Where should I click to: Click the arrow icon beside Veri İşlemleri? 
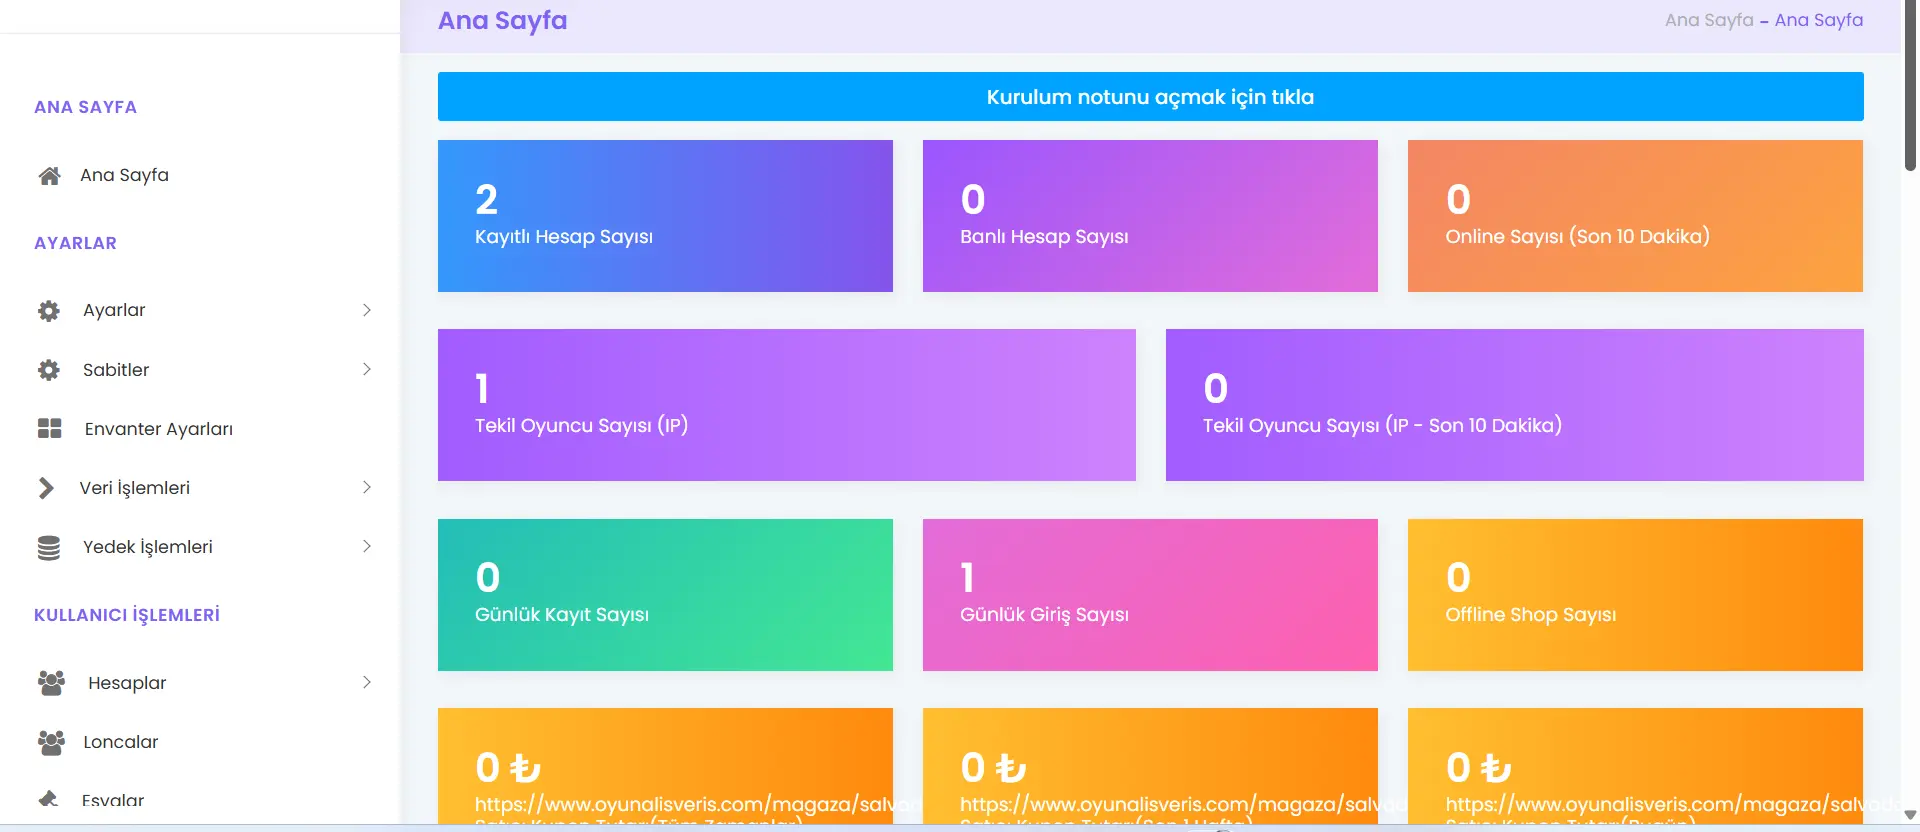(x=46, y=488)
